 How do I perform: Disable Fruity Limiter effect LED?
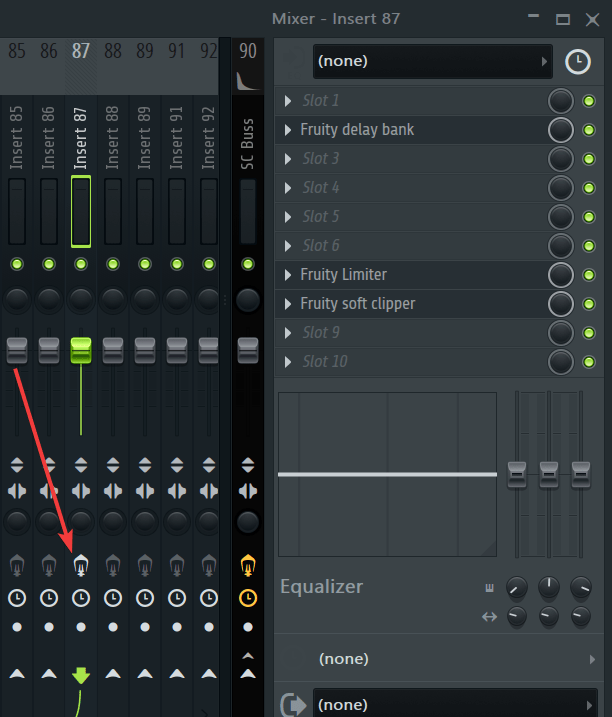[589, 275]
